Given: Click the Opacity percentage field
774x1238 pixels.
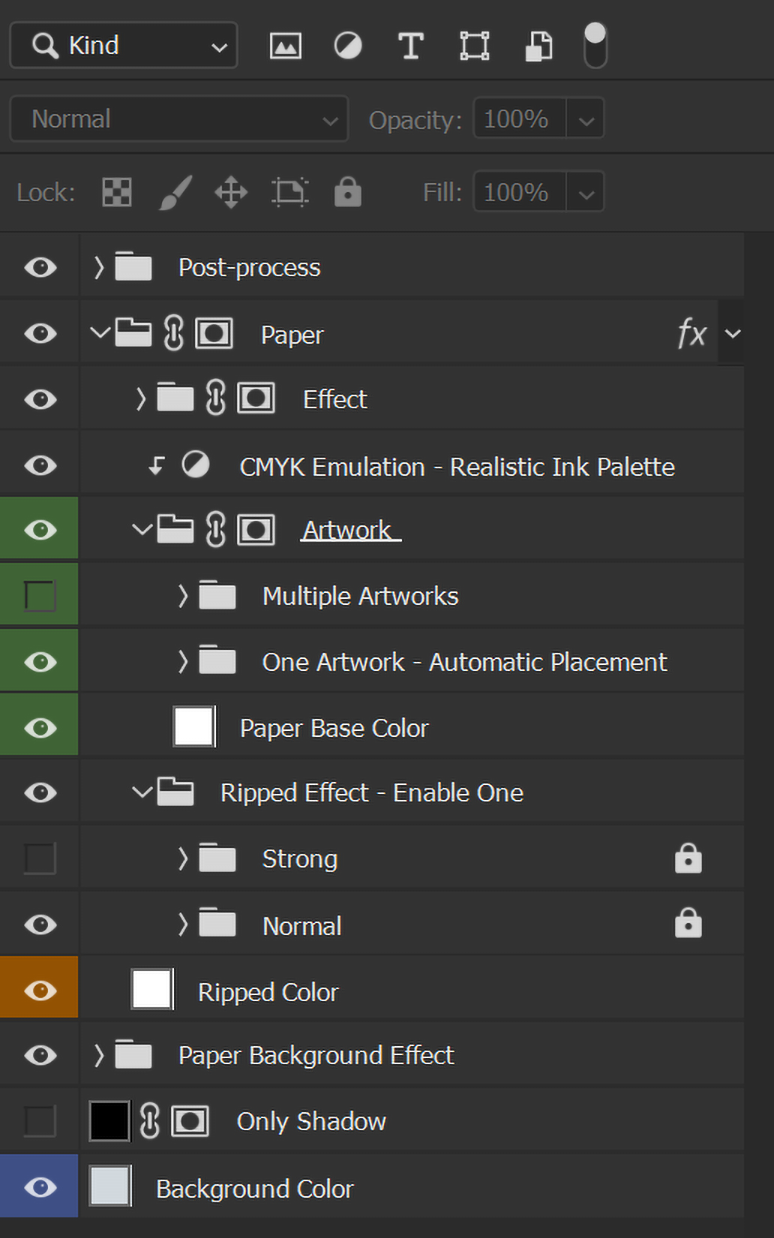Looking at the screenshot, I should point(517,119).
